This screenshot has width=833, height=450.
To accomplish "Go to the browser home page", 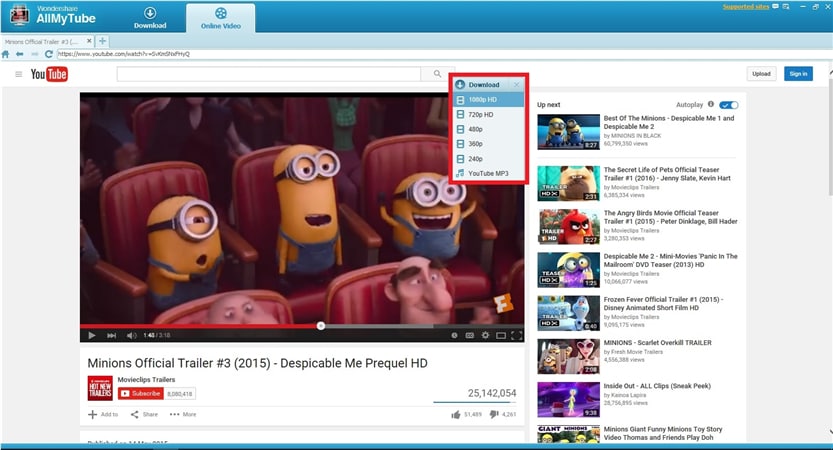I will pos(6,54).
